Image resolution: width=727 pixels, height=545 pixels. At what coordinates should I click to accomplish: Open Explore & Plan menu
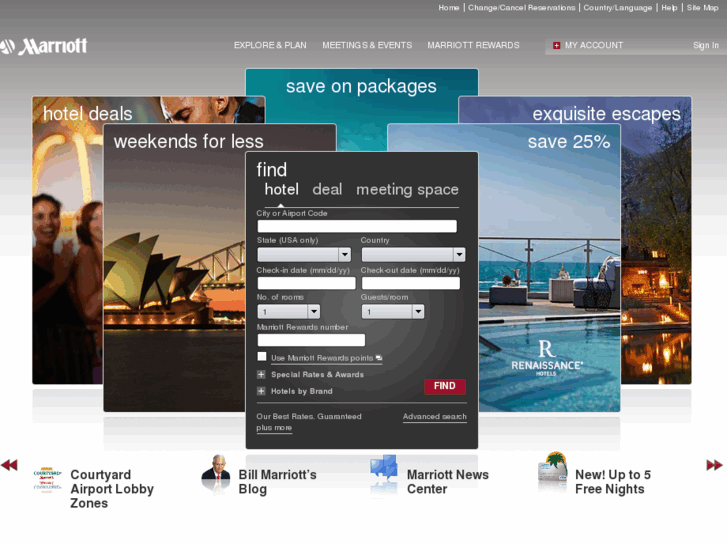[x=270, y=45]
